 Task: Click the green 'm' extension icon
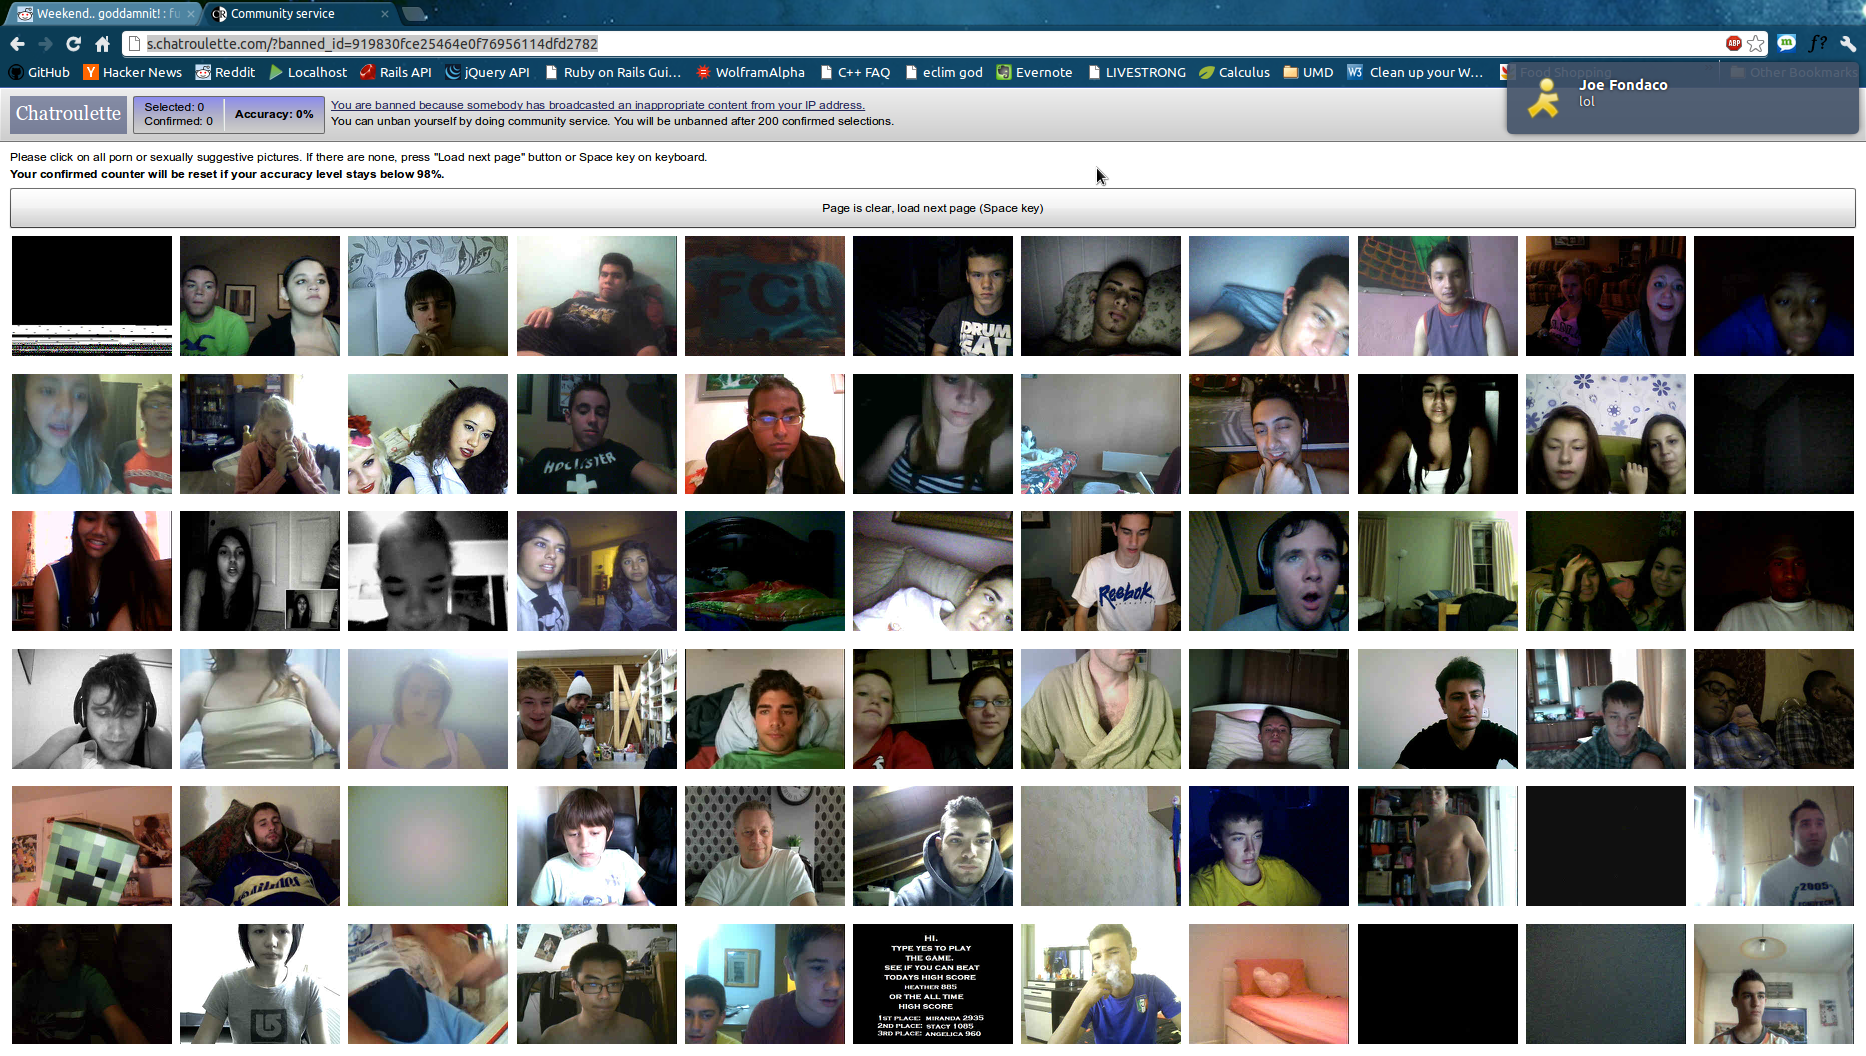[x=1786, y=43]
